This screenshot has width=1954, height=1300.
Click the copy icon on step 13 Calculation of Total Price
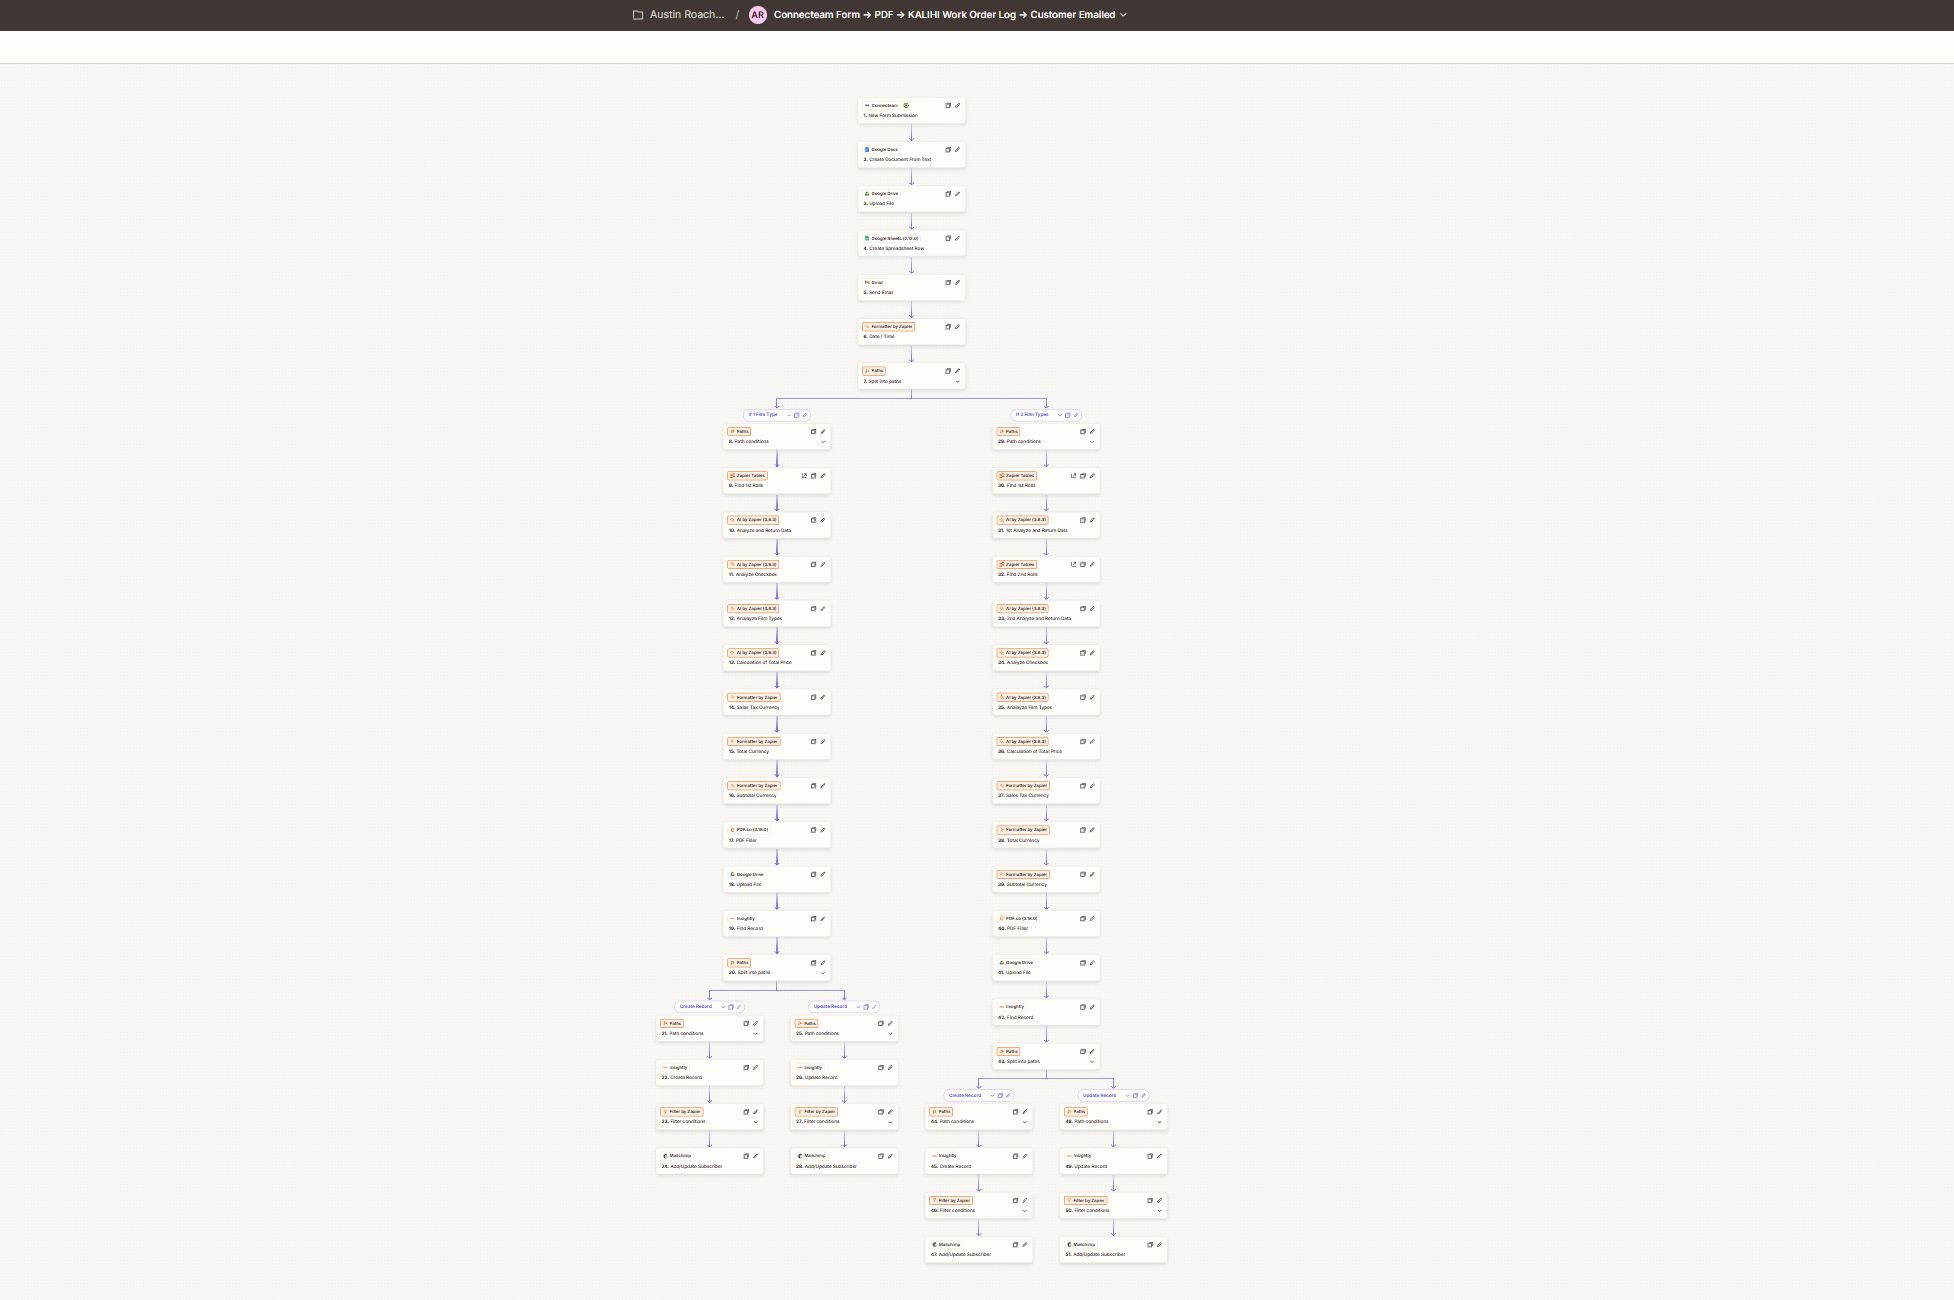813,653
